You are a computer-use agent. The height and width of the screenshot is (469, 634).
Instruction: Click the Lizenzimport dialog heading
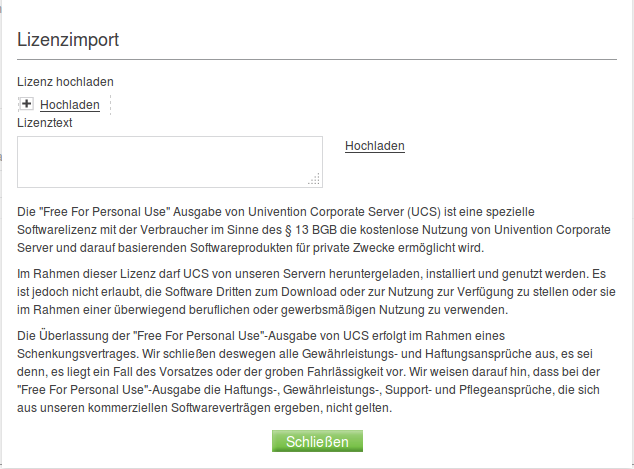(69, 40)
